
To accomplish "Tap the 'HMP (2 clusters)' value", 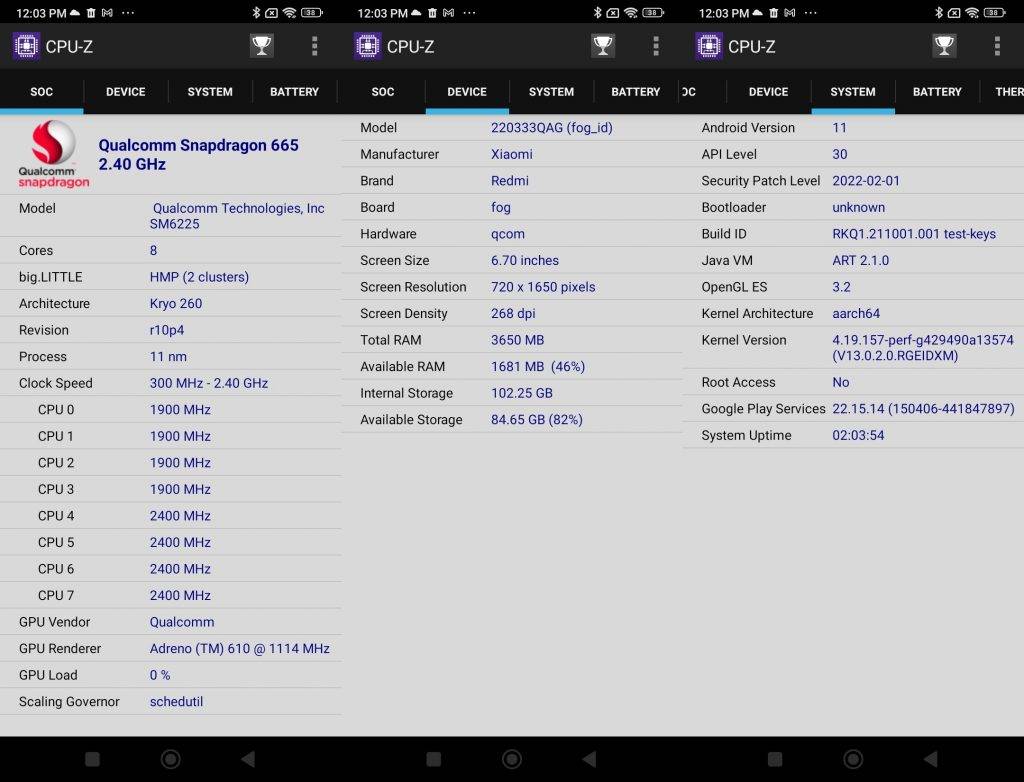I will pos(199,277).
